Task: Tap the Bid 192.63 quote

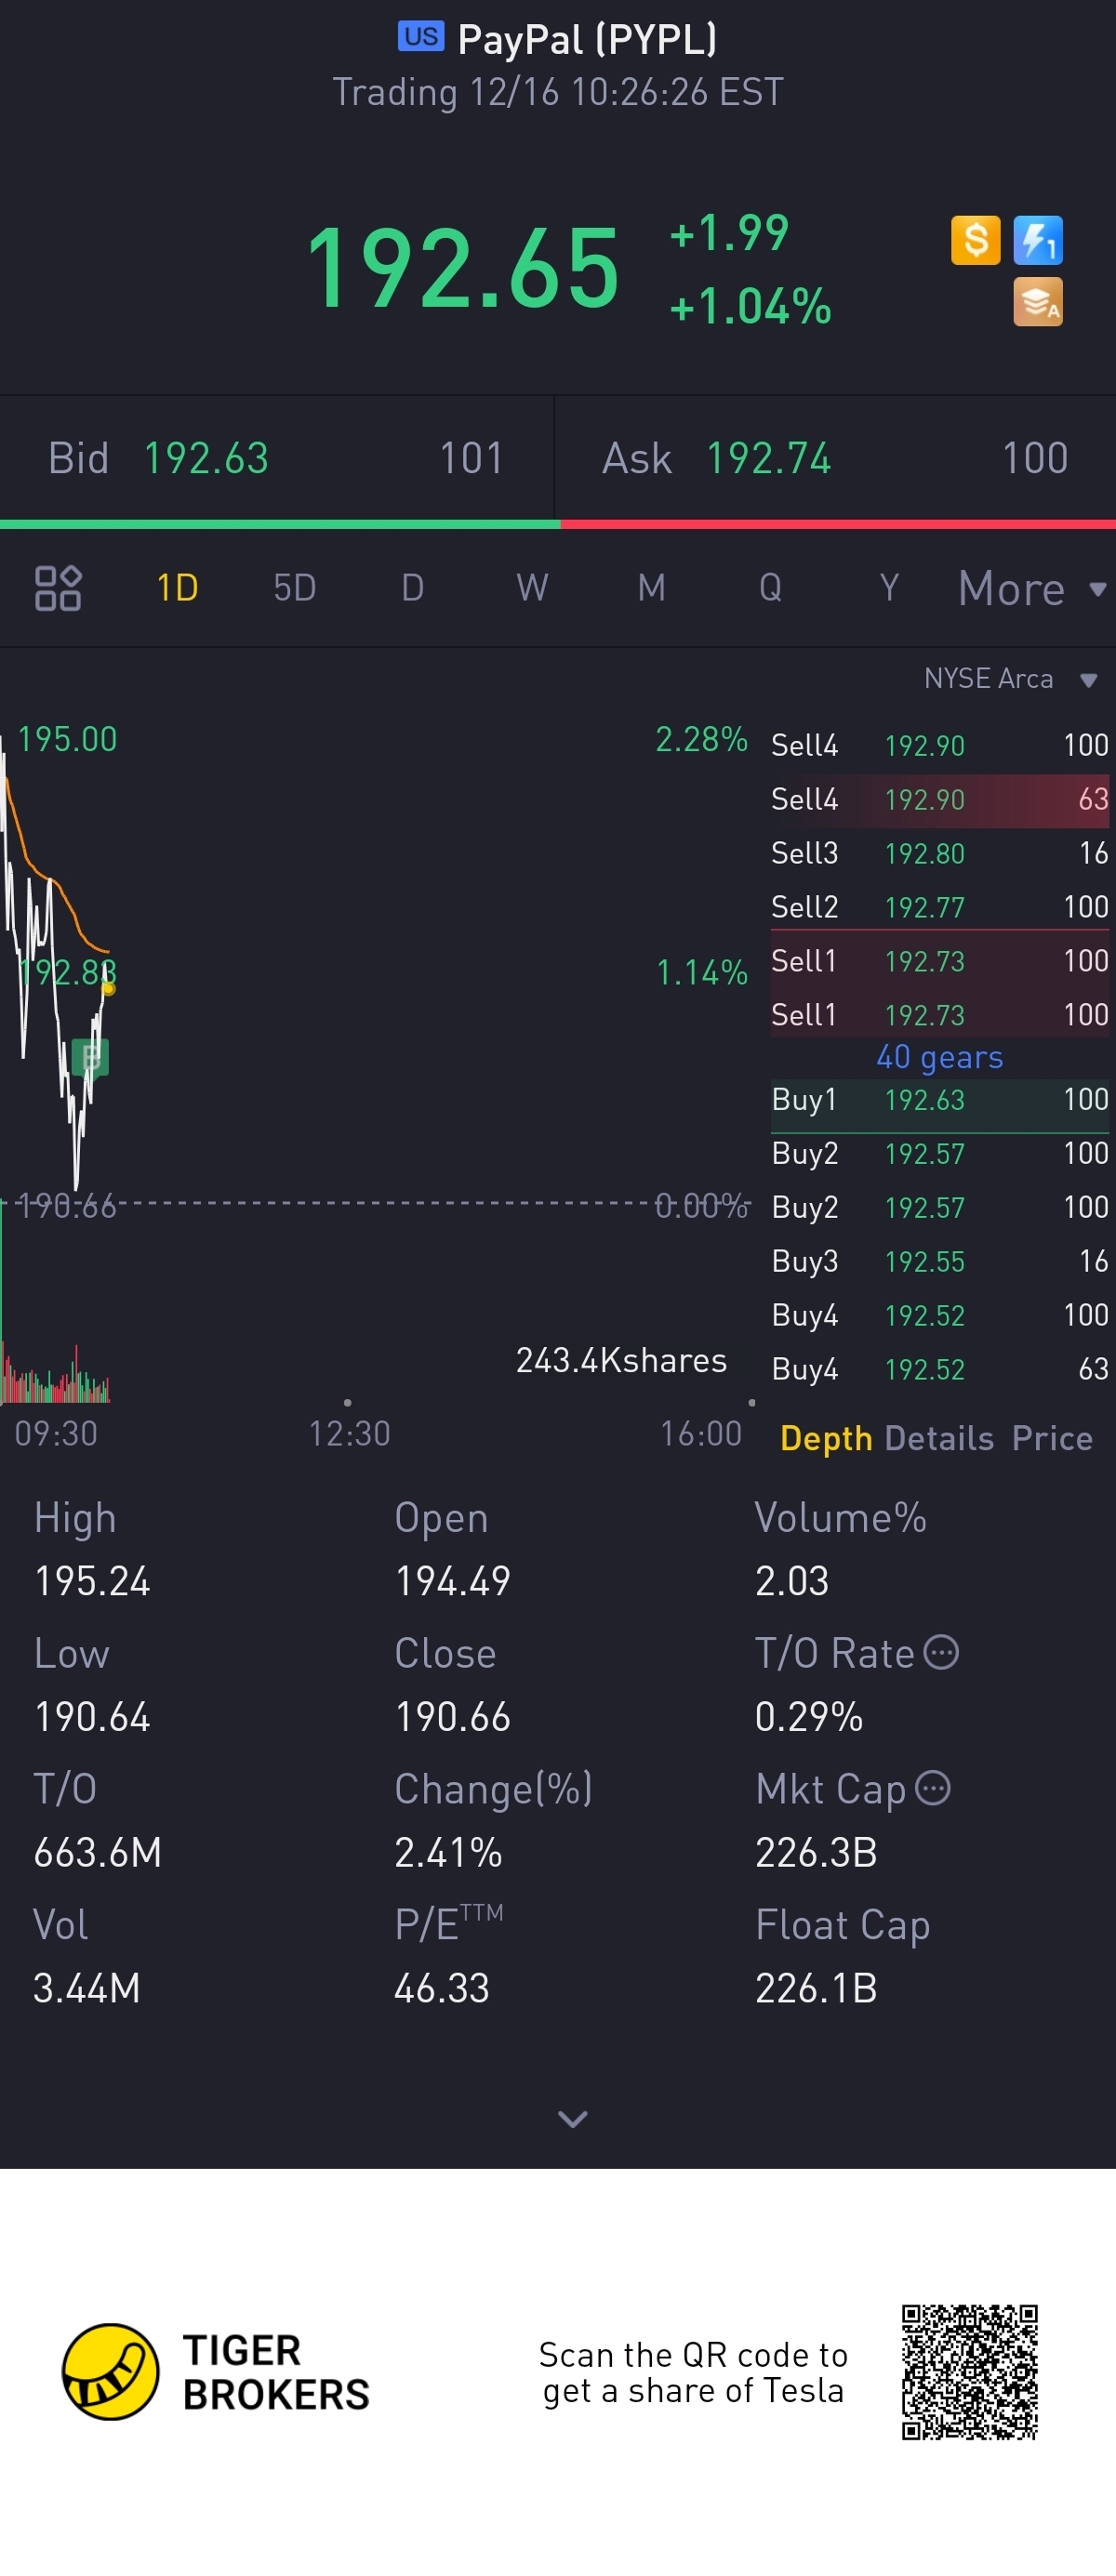Action: [x=276, y=458]
